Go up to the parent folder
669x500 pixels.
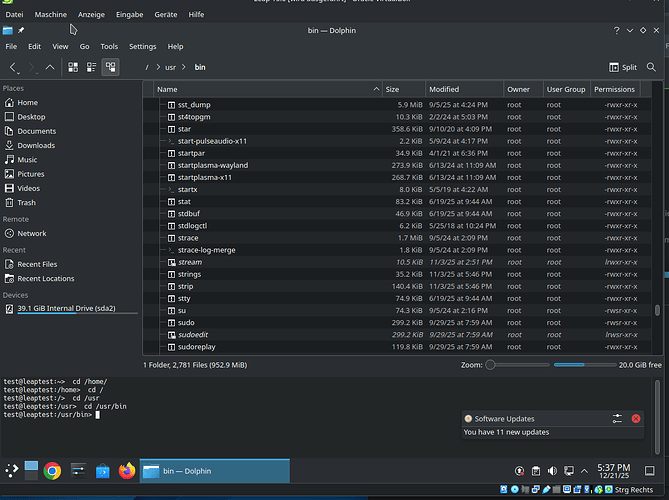50,67
